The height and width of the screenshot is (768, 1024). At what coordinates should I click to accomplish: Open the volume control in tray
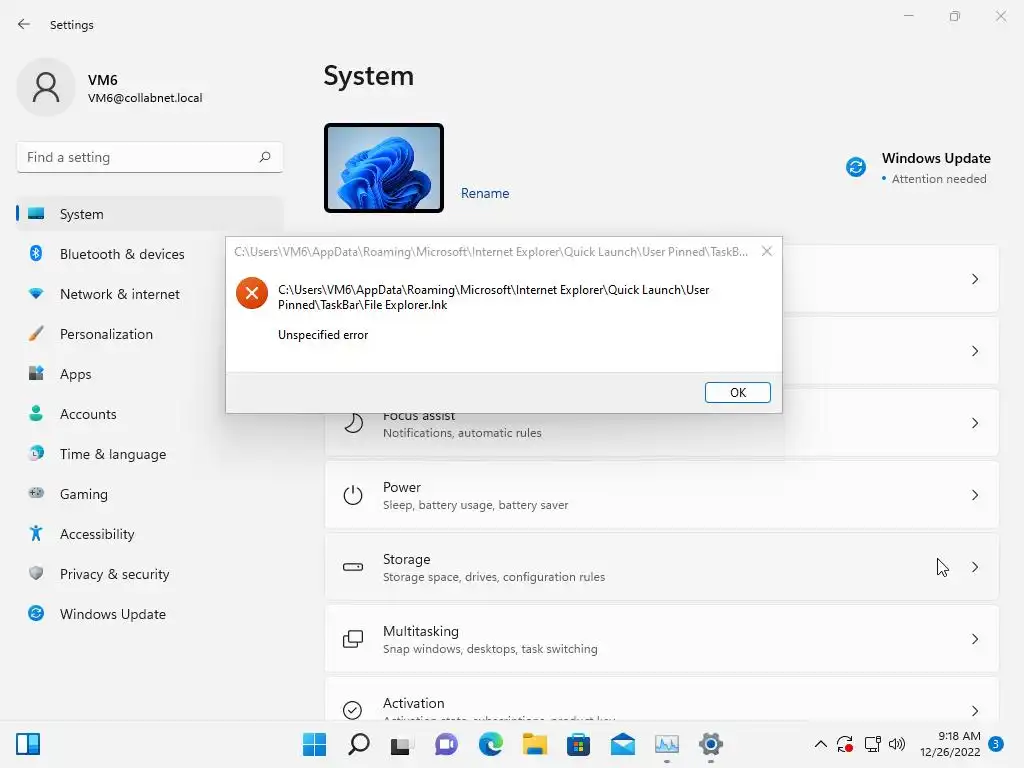tap(897, 744)
